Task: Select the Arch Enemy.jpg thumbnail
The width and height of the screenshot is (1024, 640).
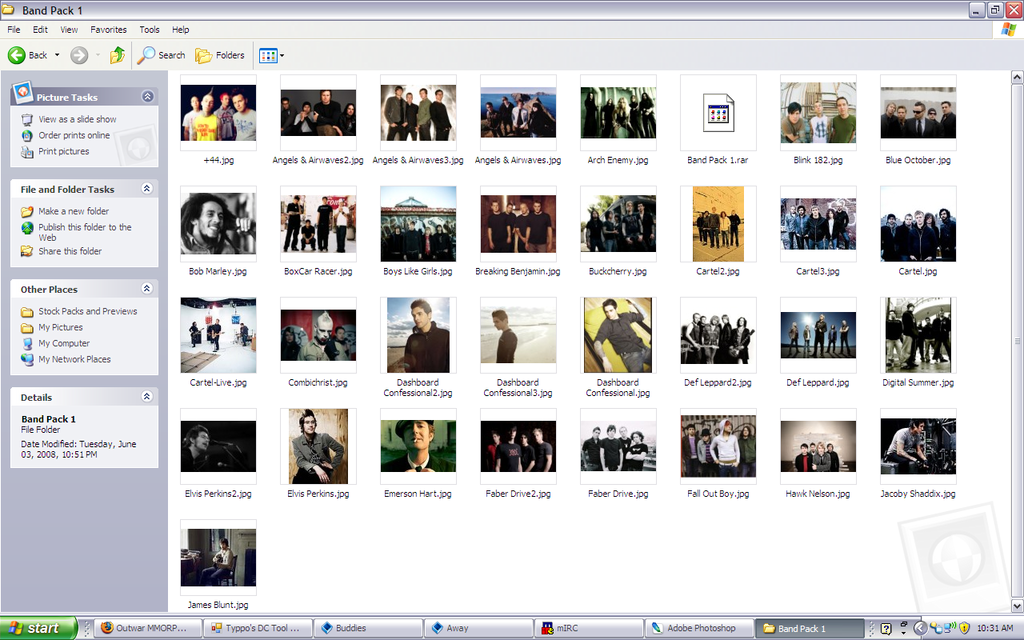Action: coord(618,113)
